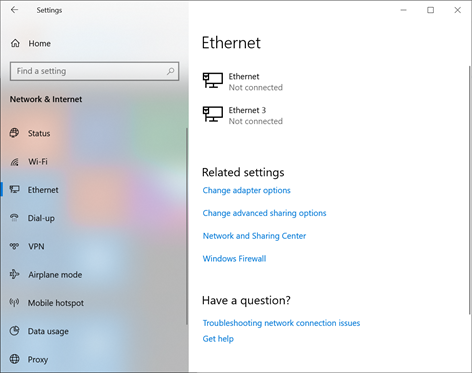Open Change adapter options link
Screen dimensions: 472x373
246,190
